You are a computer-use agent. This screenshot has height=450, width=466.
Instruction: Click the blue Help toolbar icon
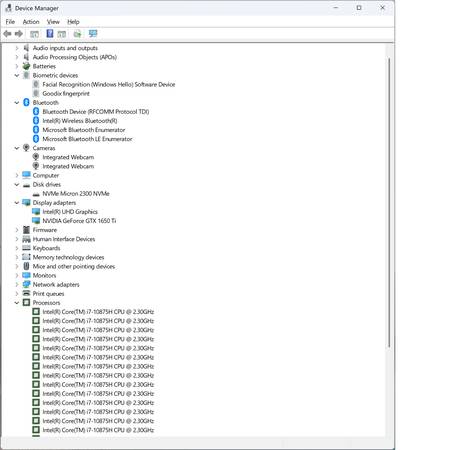[50, 33]
